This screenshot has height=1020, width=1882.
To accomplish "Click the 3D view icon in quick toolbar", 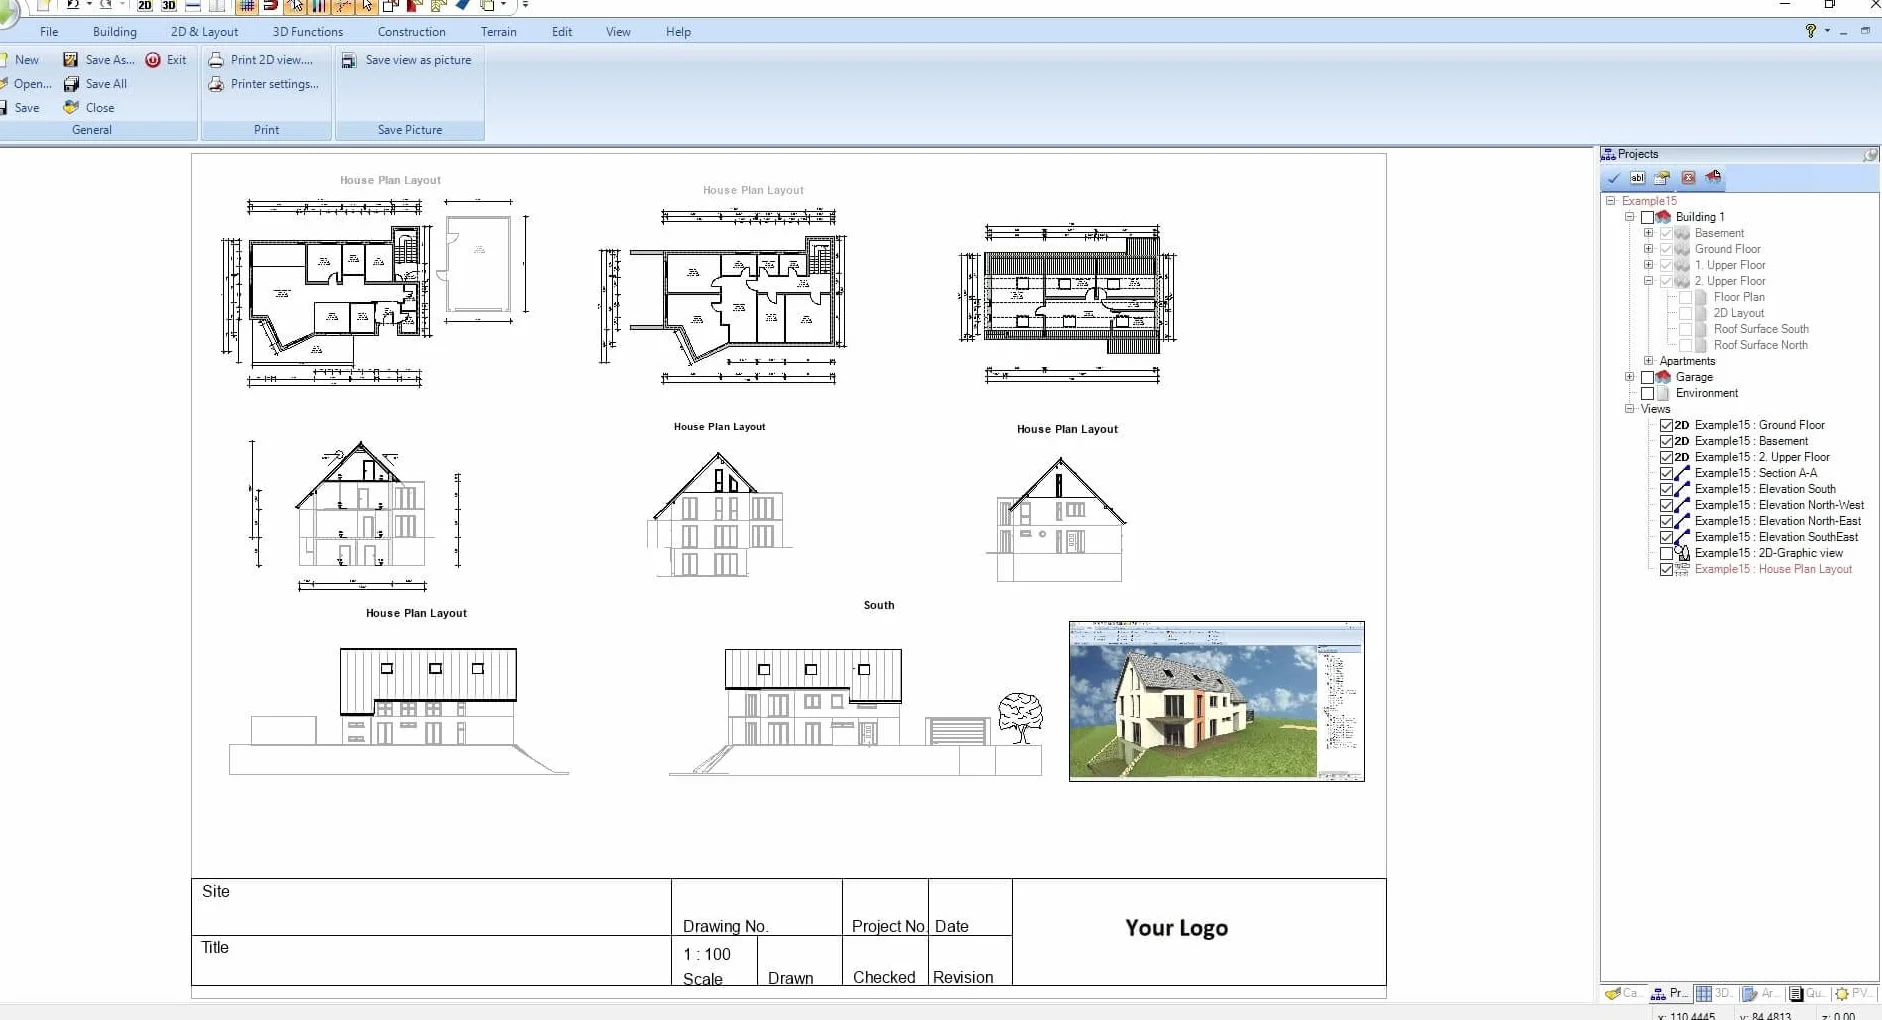I will coord(169,5).
